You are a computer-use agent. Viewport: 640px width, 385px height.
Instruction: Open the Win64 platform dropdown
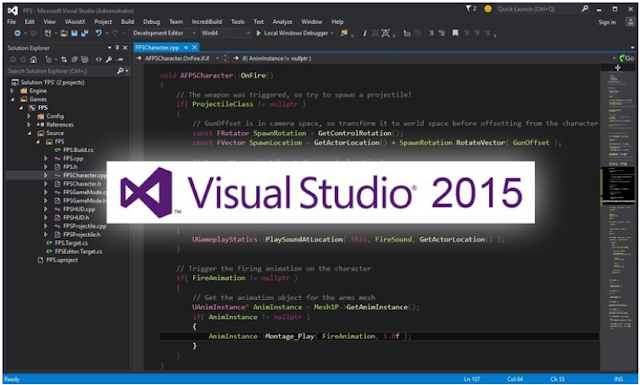pyautogui.click(x=225, y=33)
